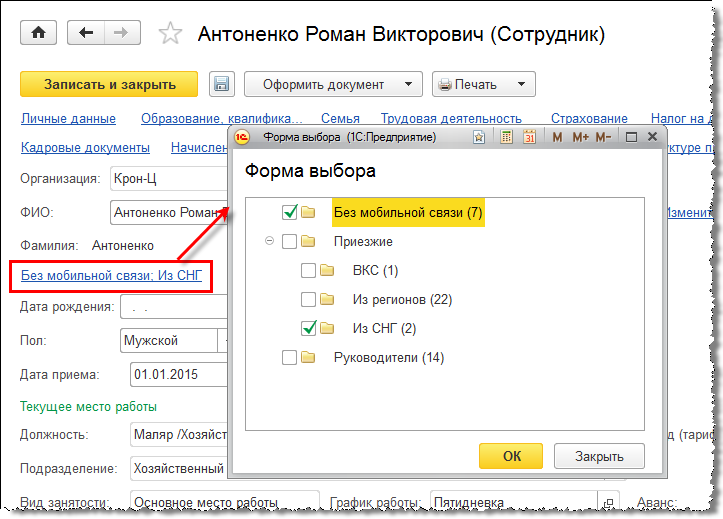Click the 'Записать и закрыть' button
Screen dimensions: 723x519
tap(111, 85)
